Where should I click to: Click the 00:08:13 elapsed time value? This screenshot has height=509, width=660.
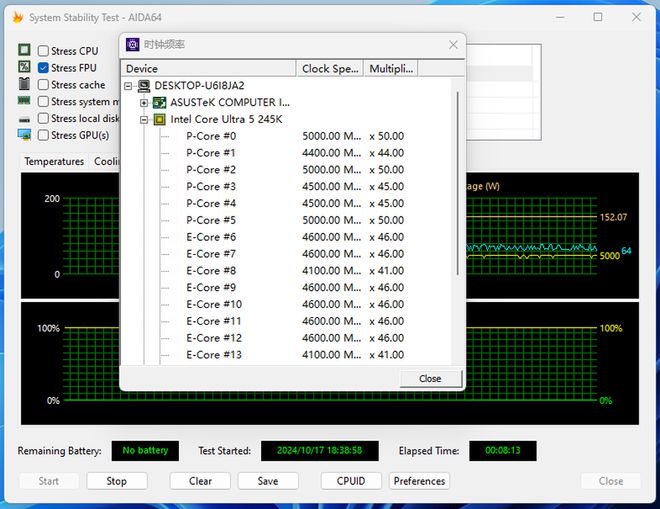pyautogui.click(x=503, y=450)
